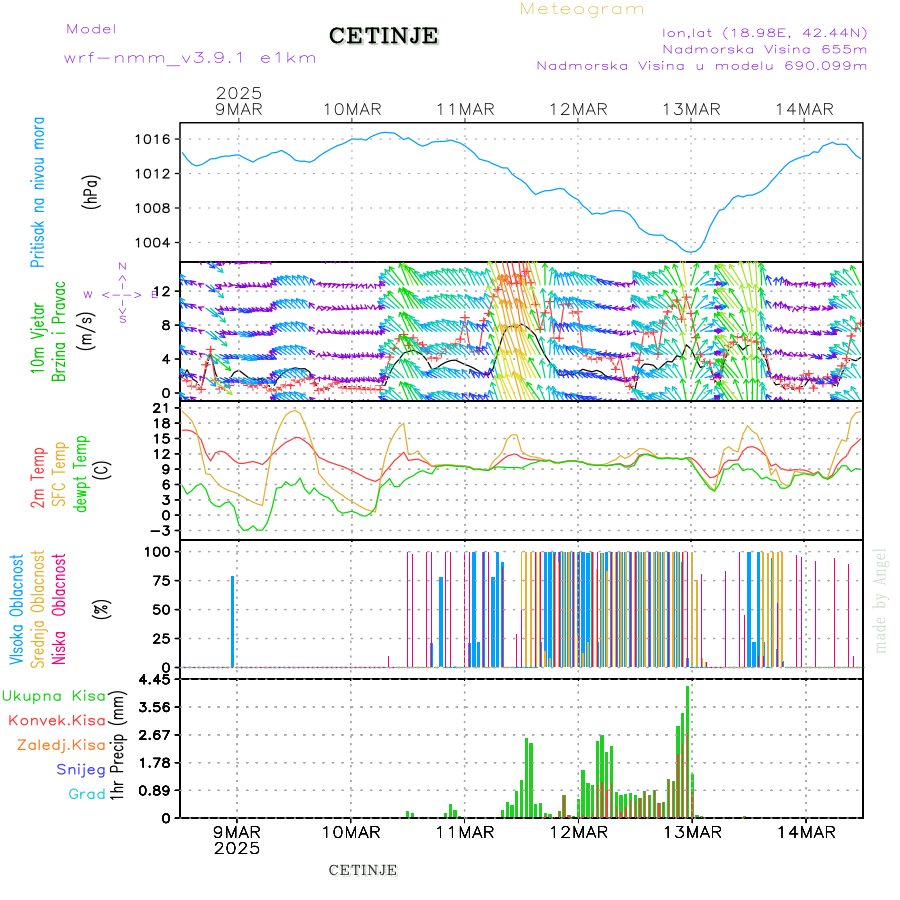Click the green "Ukupna Kisa" legend label
Viewport: 900px width, 900px height.
click(54, 696)
